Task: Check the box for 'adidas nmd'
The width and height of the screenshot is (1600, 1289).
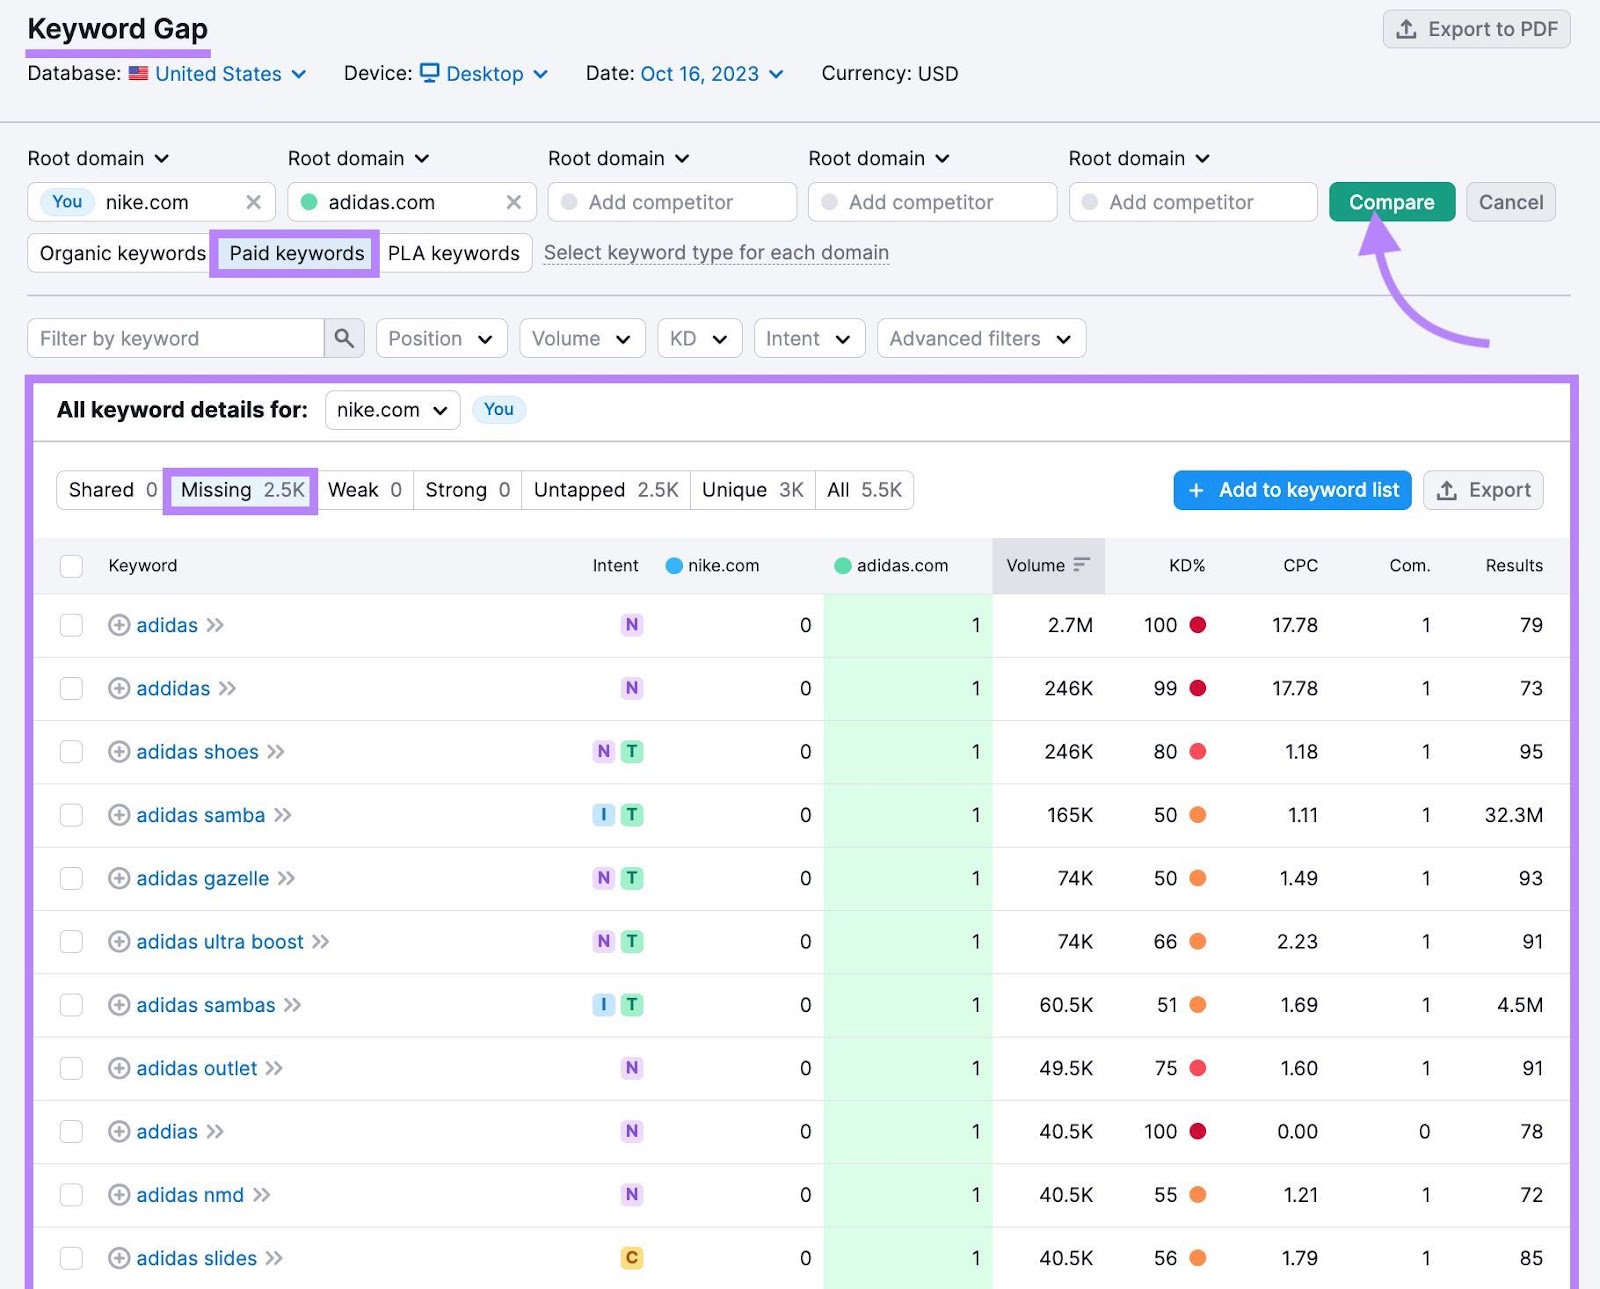Action: (71, 1195)
